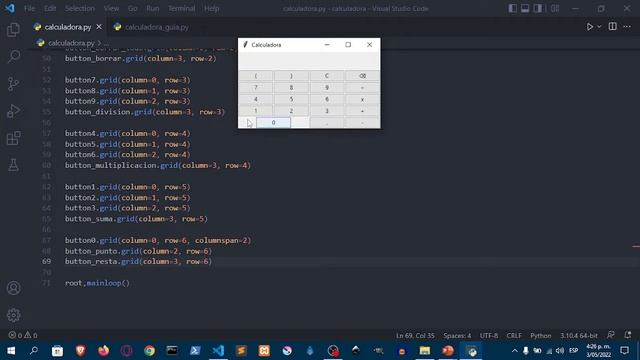The height and width of the screenshot is (360, 640).
Task: Open the Accounts menu icon
Action: coord(13,288)
